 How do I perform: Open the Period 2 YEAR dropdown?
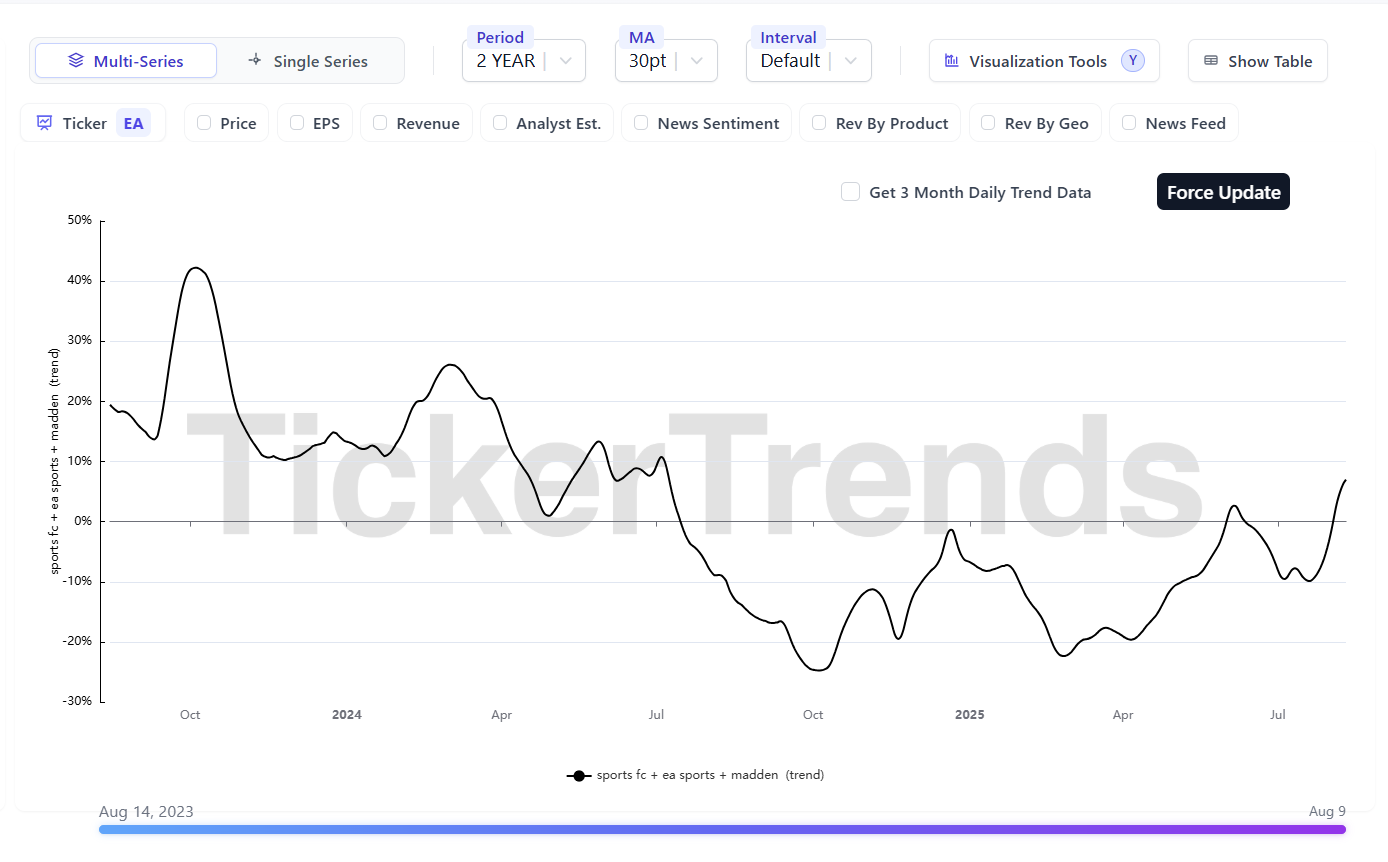pyautogui.click(x=524, y=61)
